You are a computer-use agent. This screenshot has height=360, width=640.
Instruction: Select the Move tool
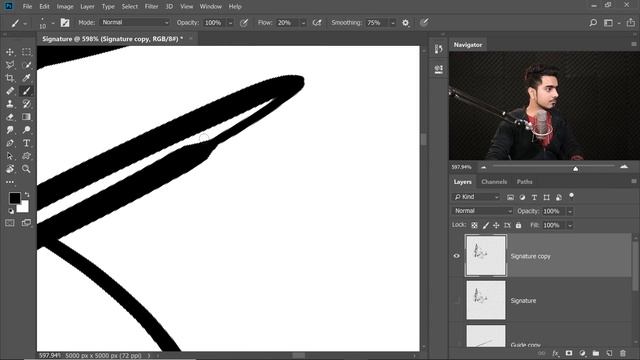point(10,52)
